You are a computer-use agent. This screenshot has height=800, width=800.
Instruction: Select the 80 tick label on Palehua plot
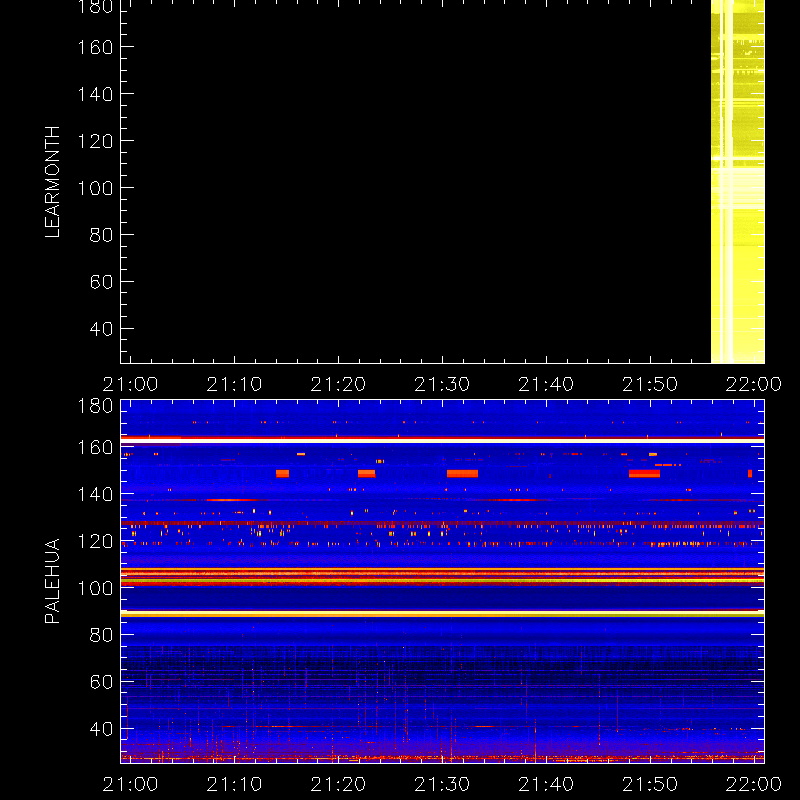[101, 635]
